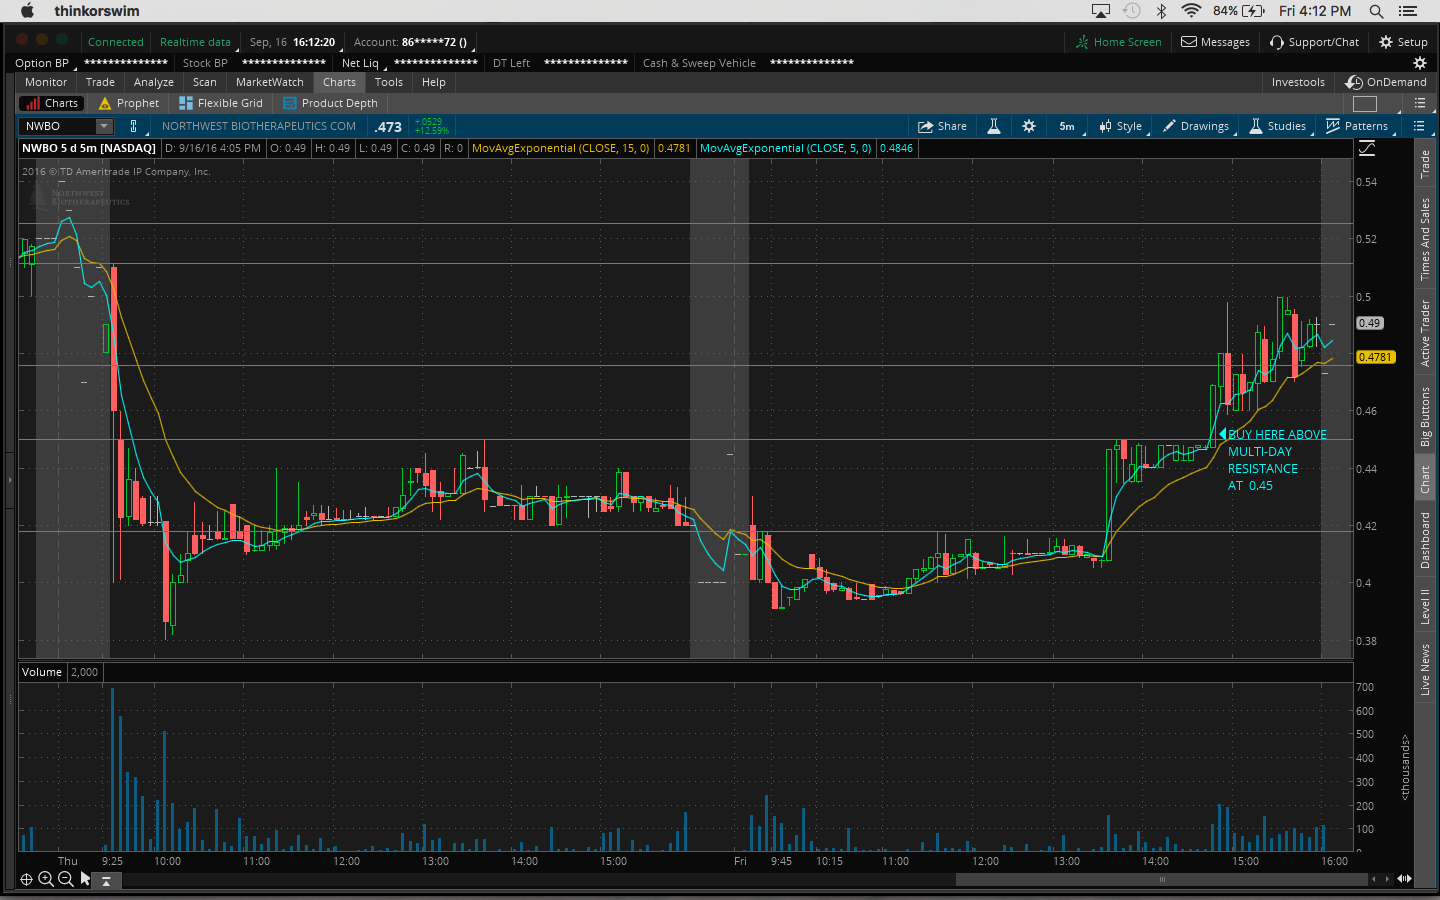1440x900 pixels.
Task: Open the Charts sub-tab with bar icon
Action: coord(51,103)
